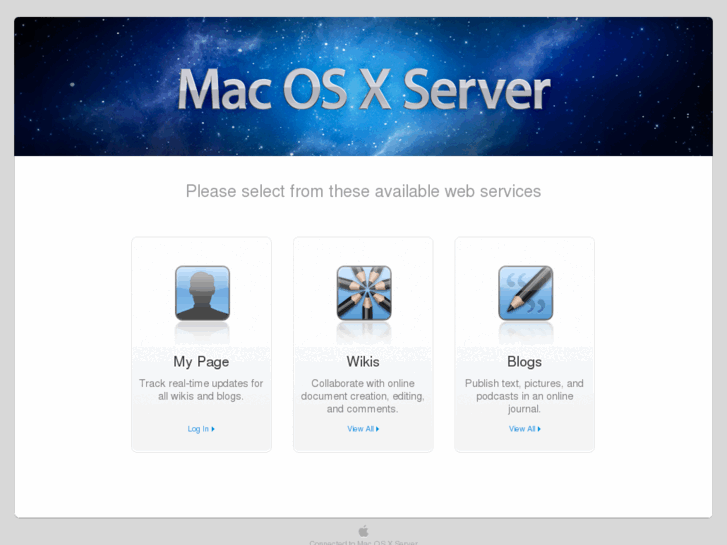This screenshot has height=545, width=727.
Task: Click the Connected to Mac OS X Server footer text
Action: (x=364, y=542)
